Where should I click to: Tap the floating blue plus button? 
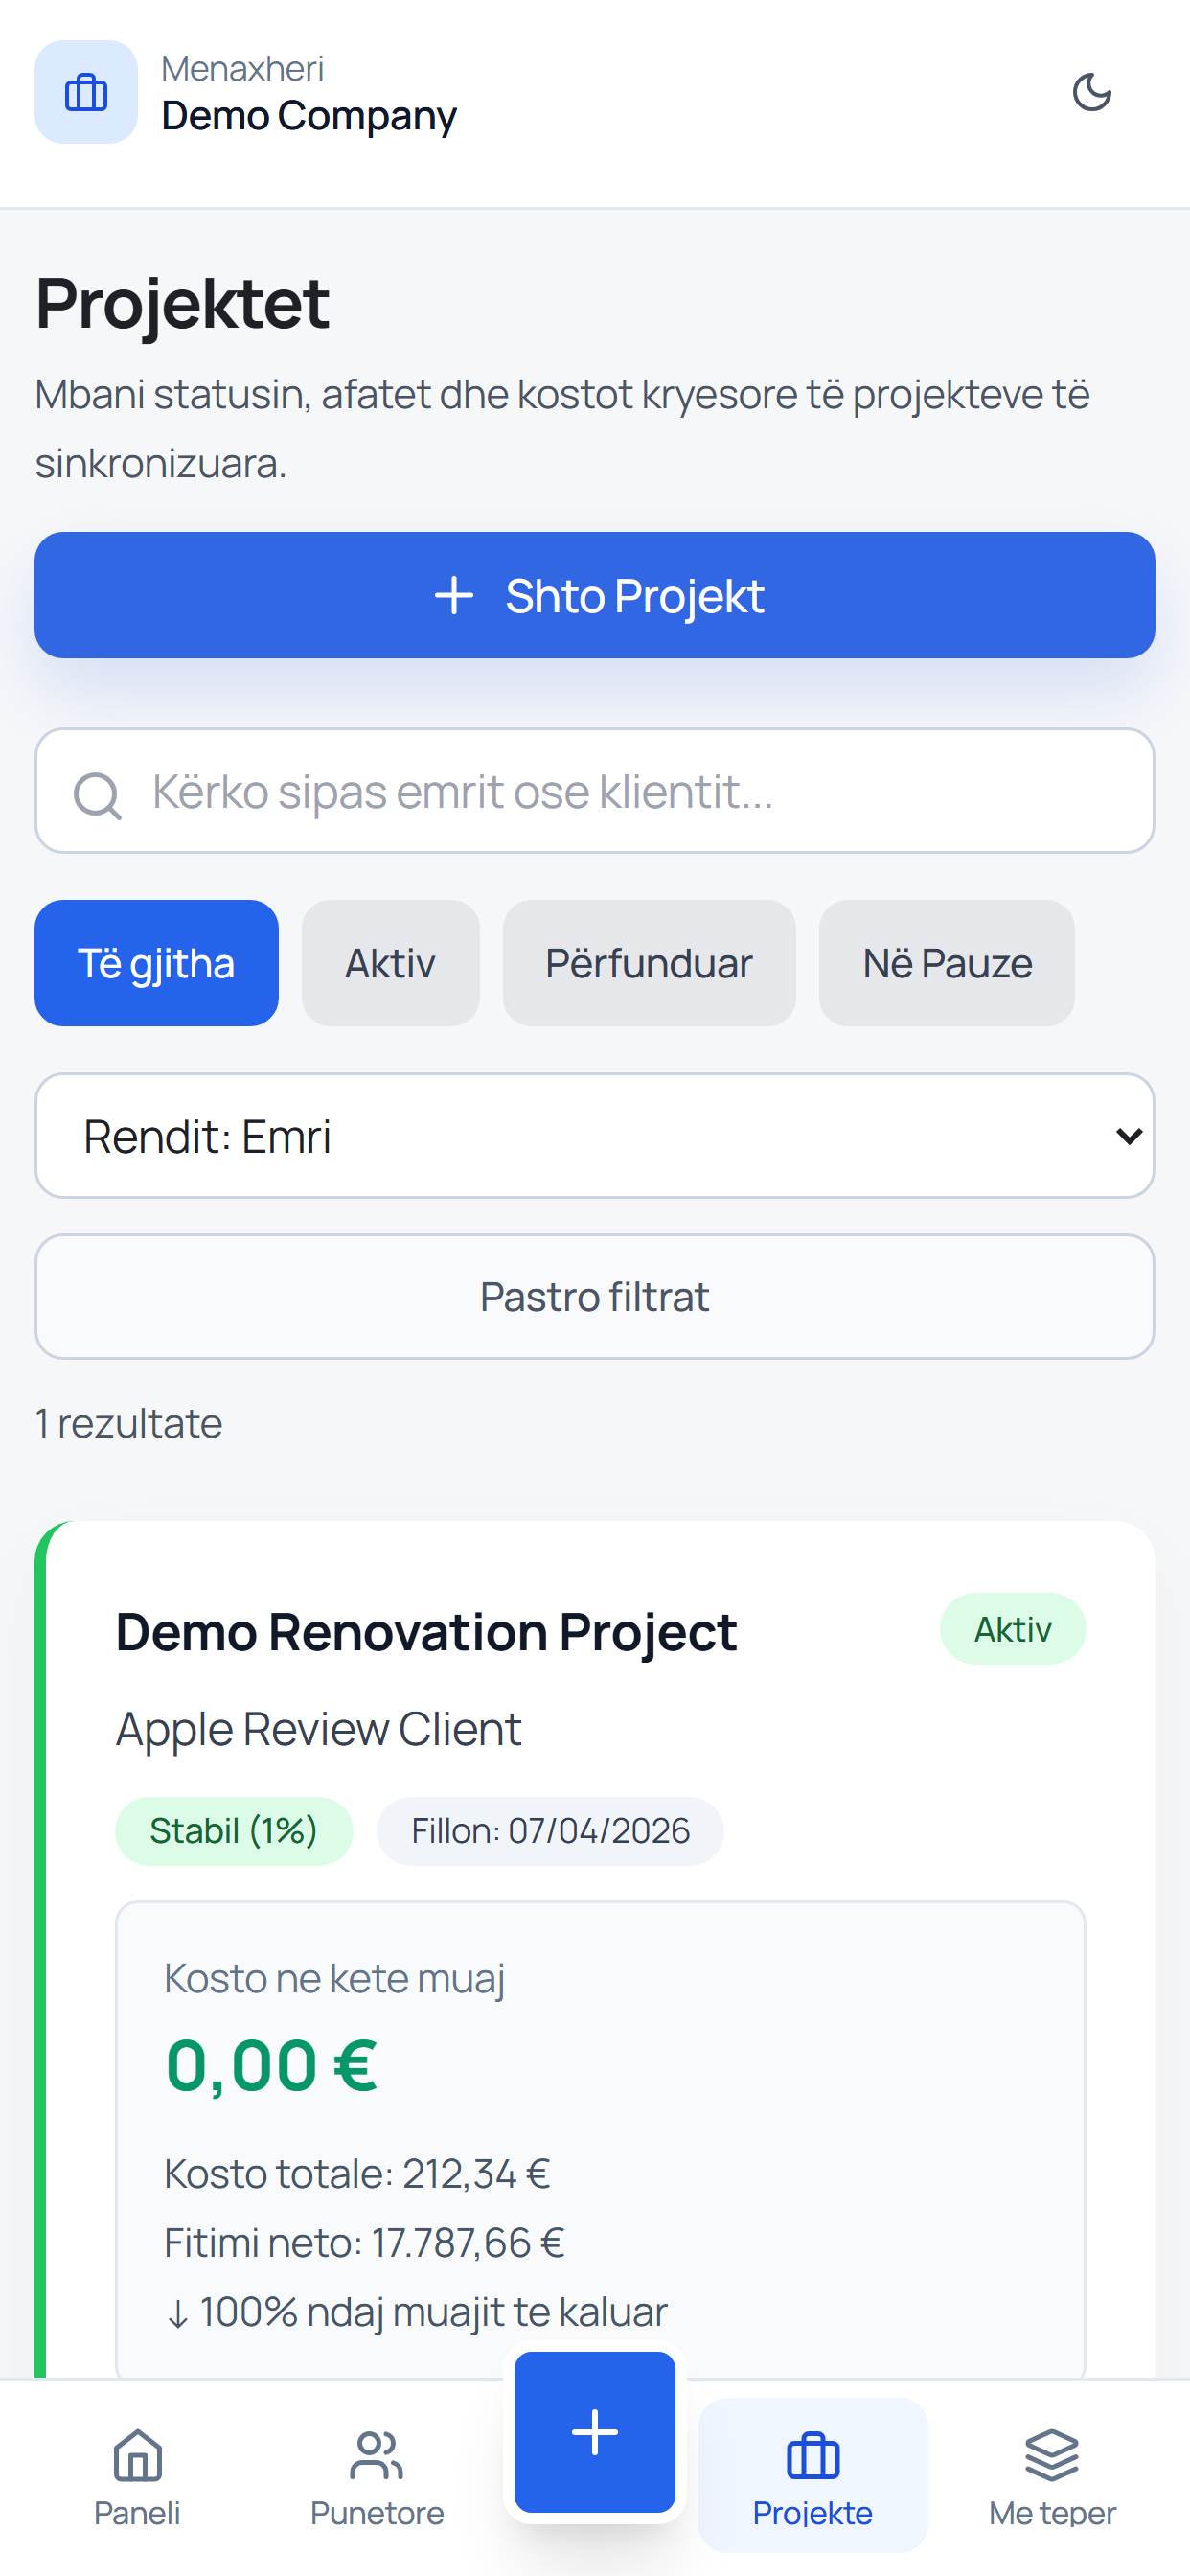pos(595,2432)
